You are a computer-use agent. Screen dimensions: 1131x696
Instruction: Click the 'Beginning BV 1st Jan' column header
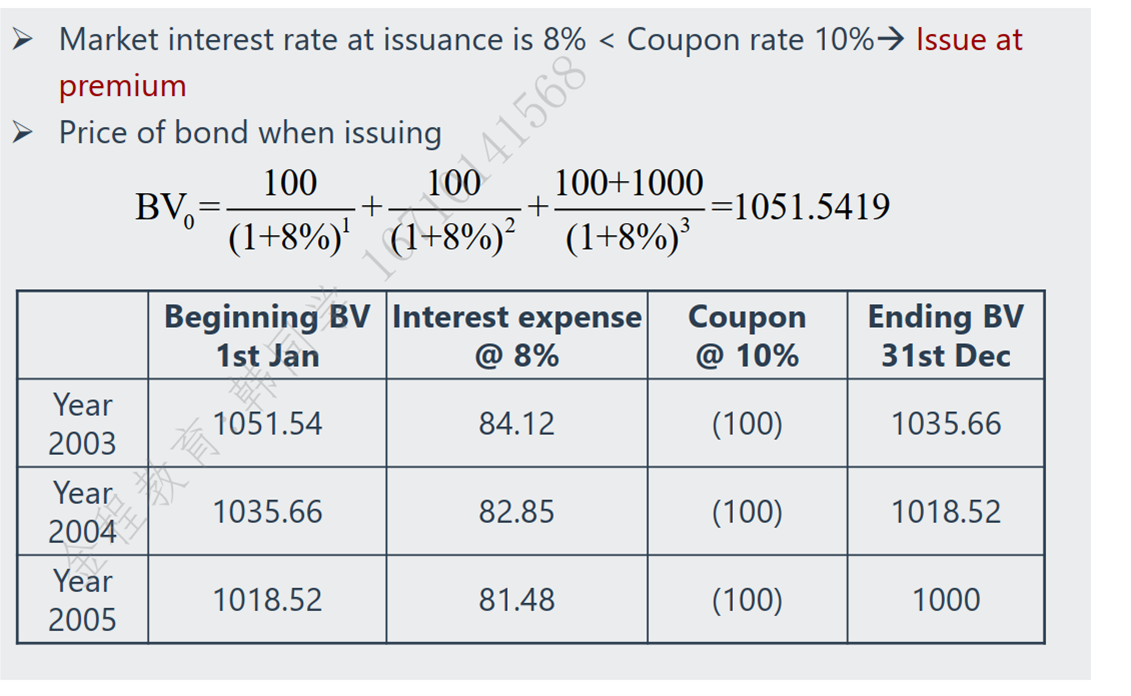(267, 336)
